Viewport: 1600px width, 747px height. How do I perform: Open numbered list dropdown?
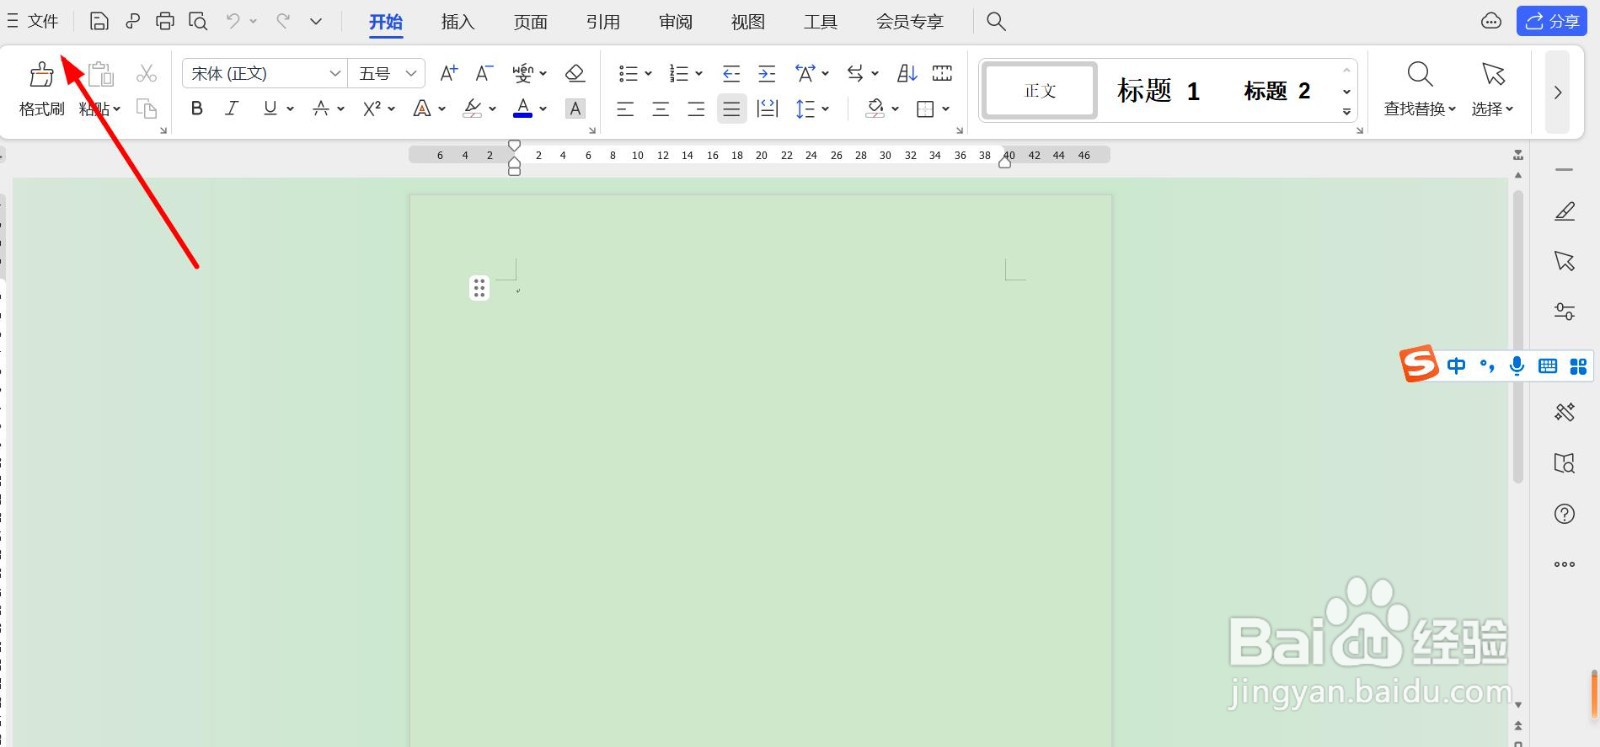pos(699,73)
